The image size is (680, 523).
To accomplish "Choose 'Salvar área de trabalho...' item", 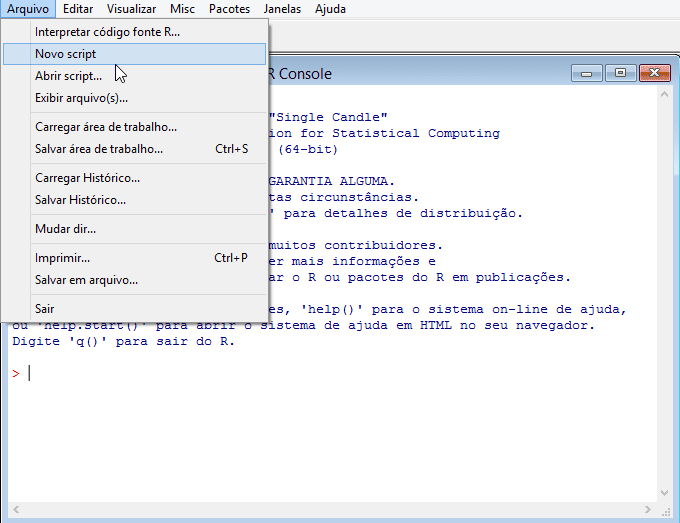I will 99,149.
